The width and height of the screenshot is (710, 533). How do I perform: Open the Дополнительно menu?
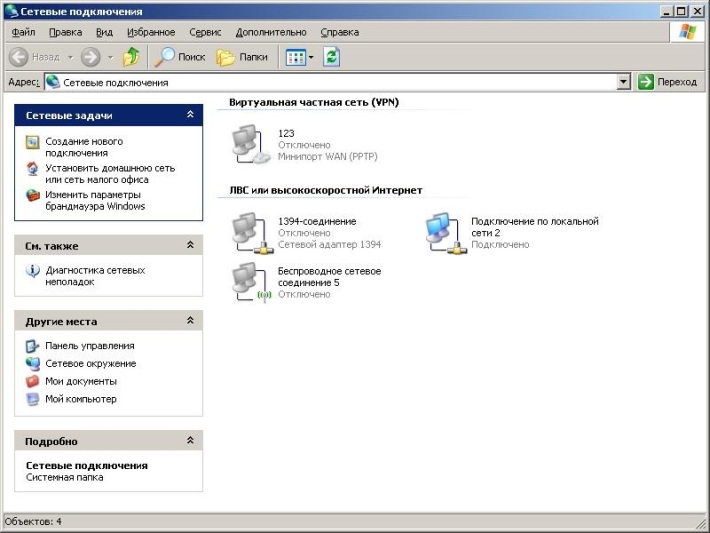coord(271,32)
